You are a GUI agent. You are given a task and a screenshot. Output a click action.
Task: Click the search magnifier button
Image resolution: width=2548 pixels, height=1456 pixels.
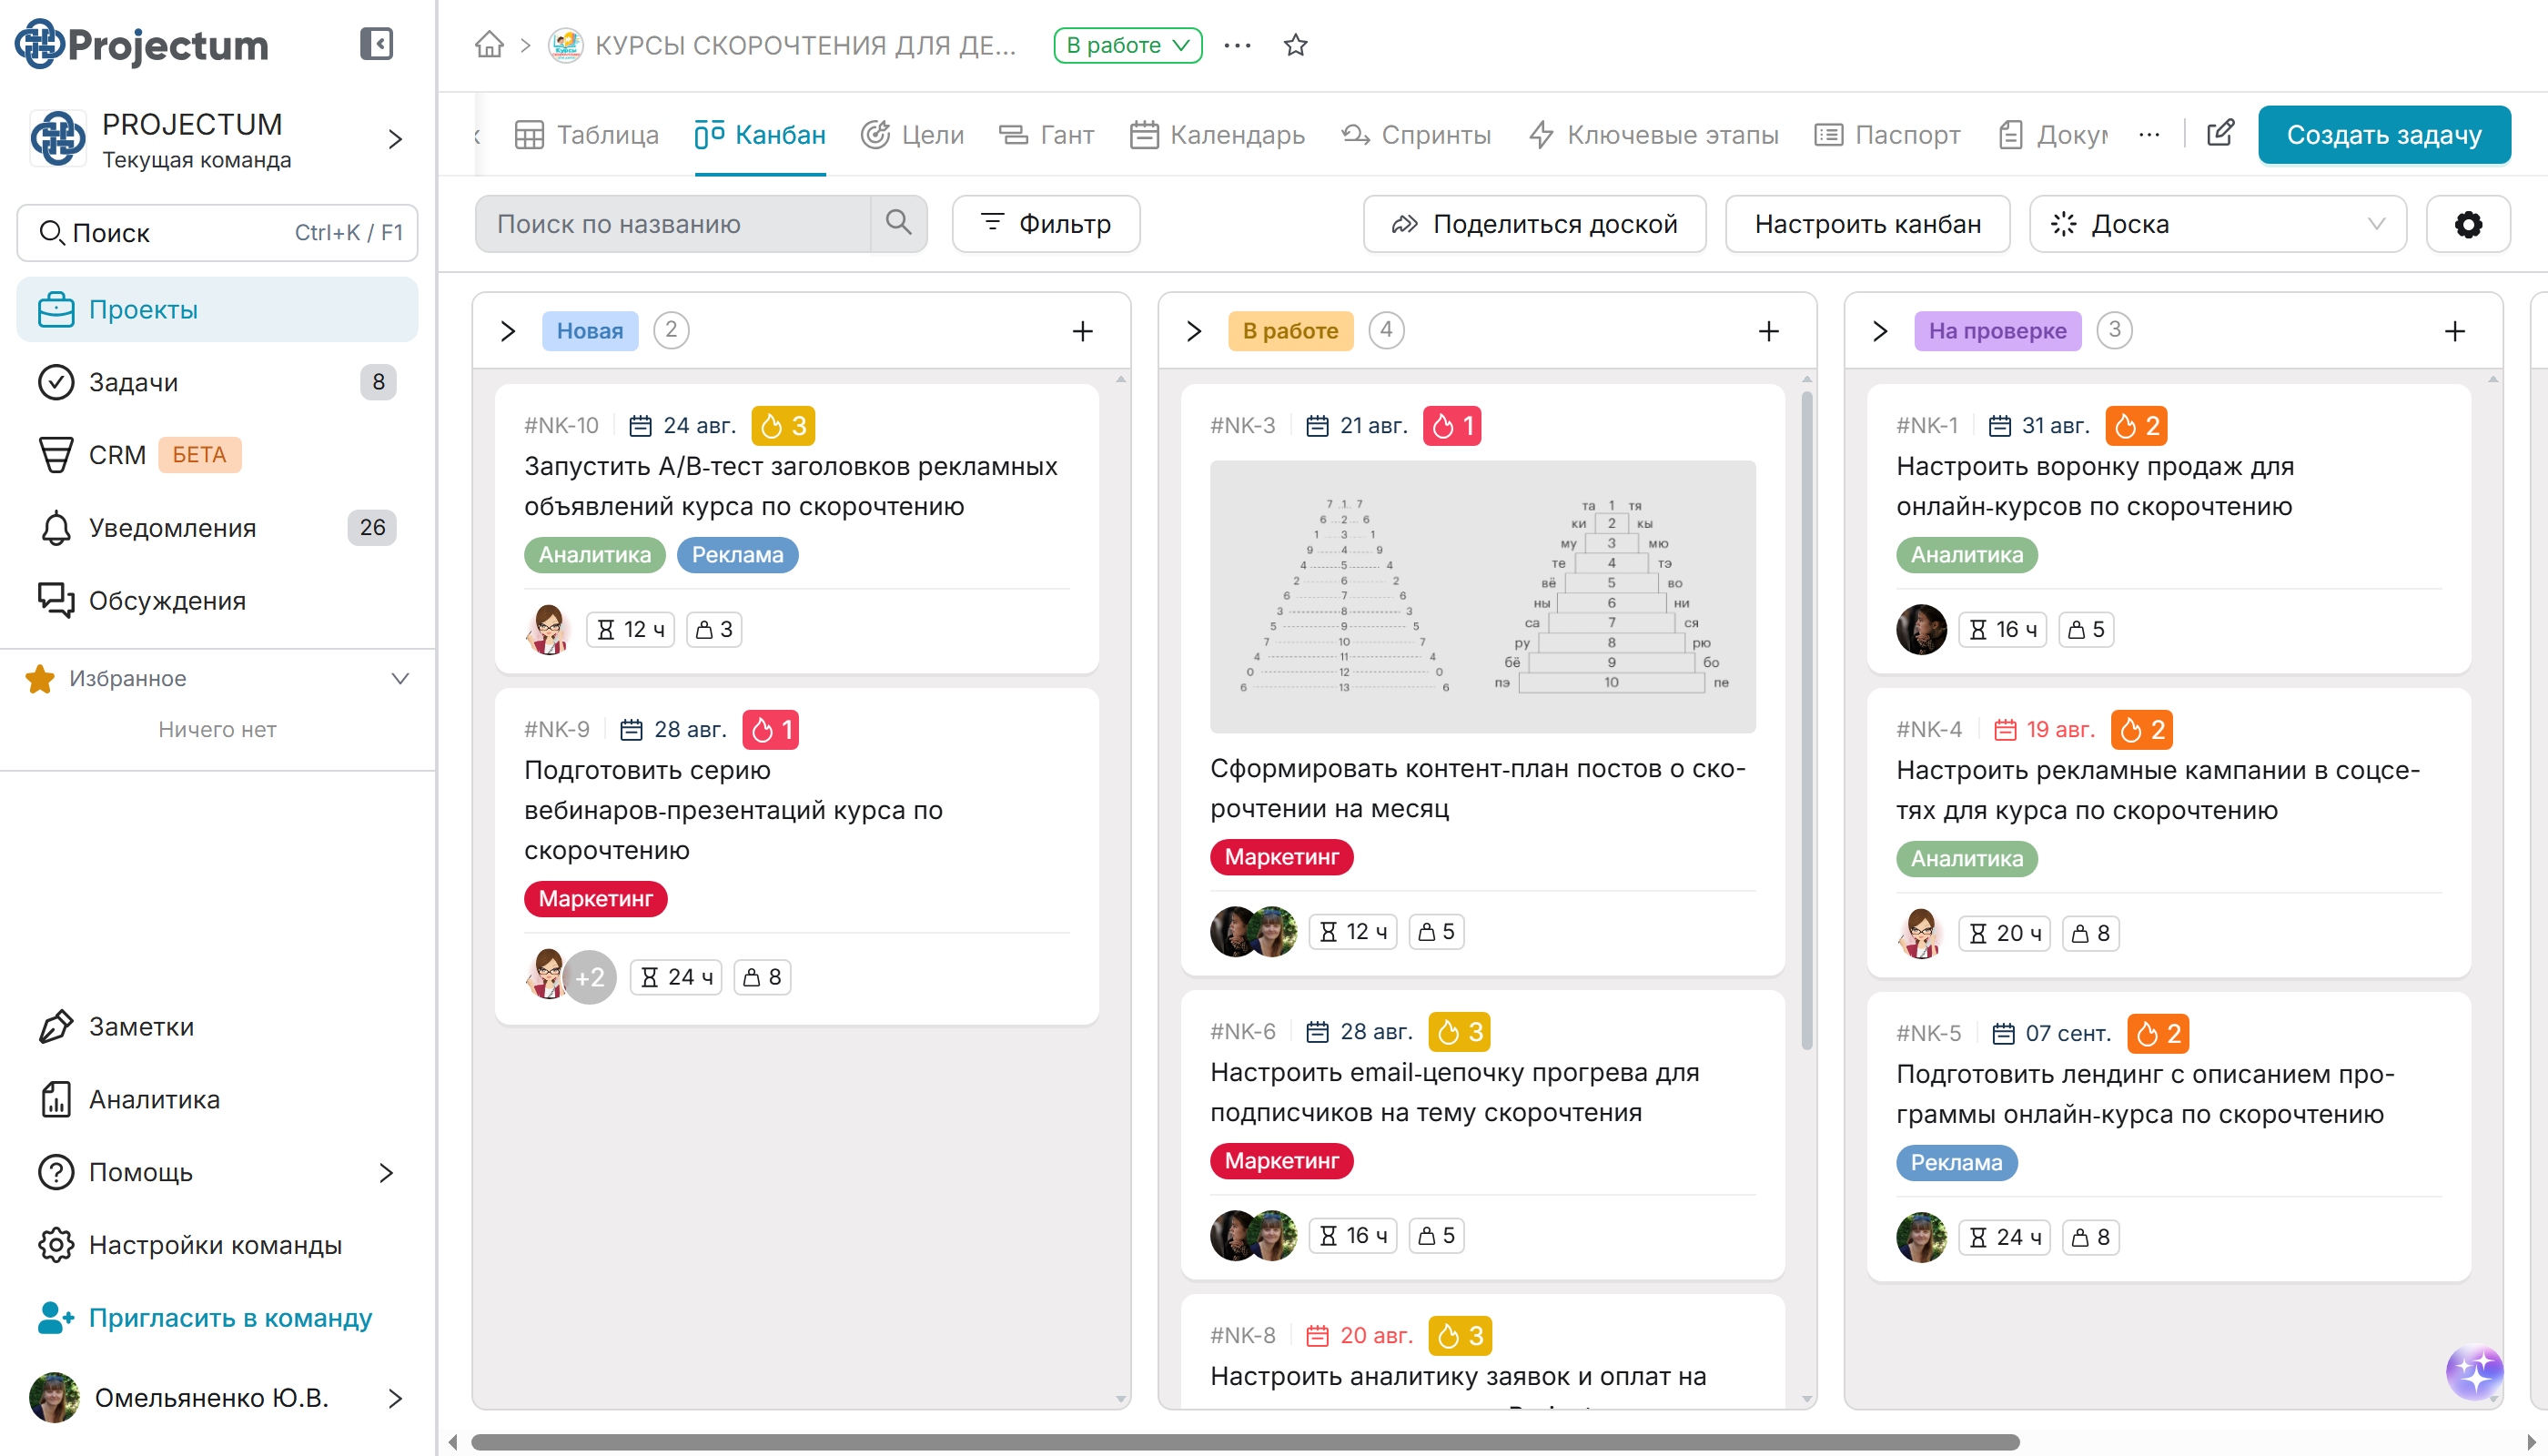(x=898, y=223)
